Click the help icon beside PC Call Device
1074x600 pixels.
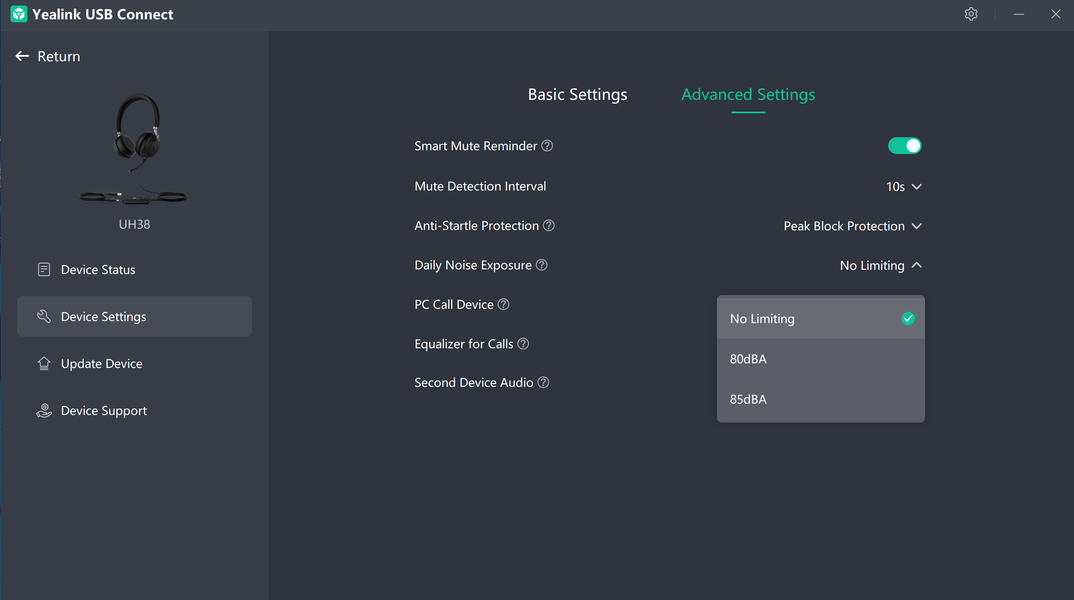pyautogui.click(x=503, y=305)
